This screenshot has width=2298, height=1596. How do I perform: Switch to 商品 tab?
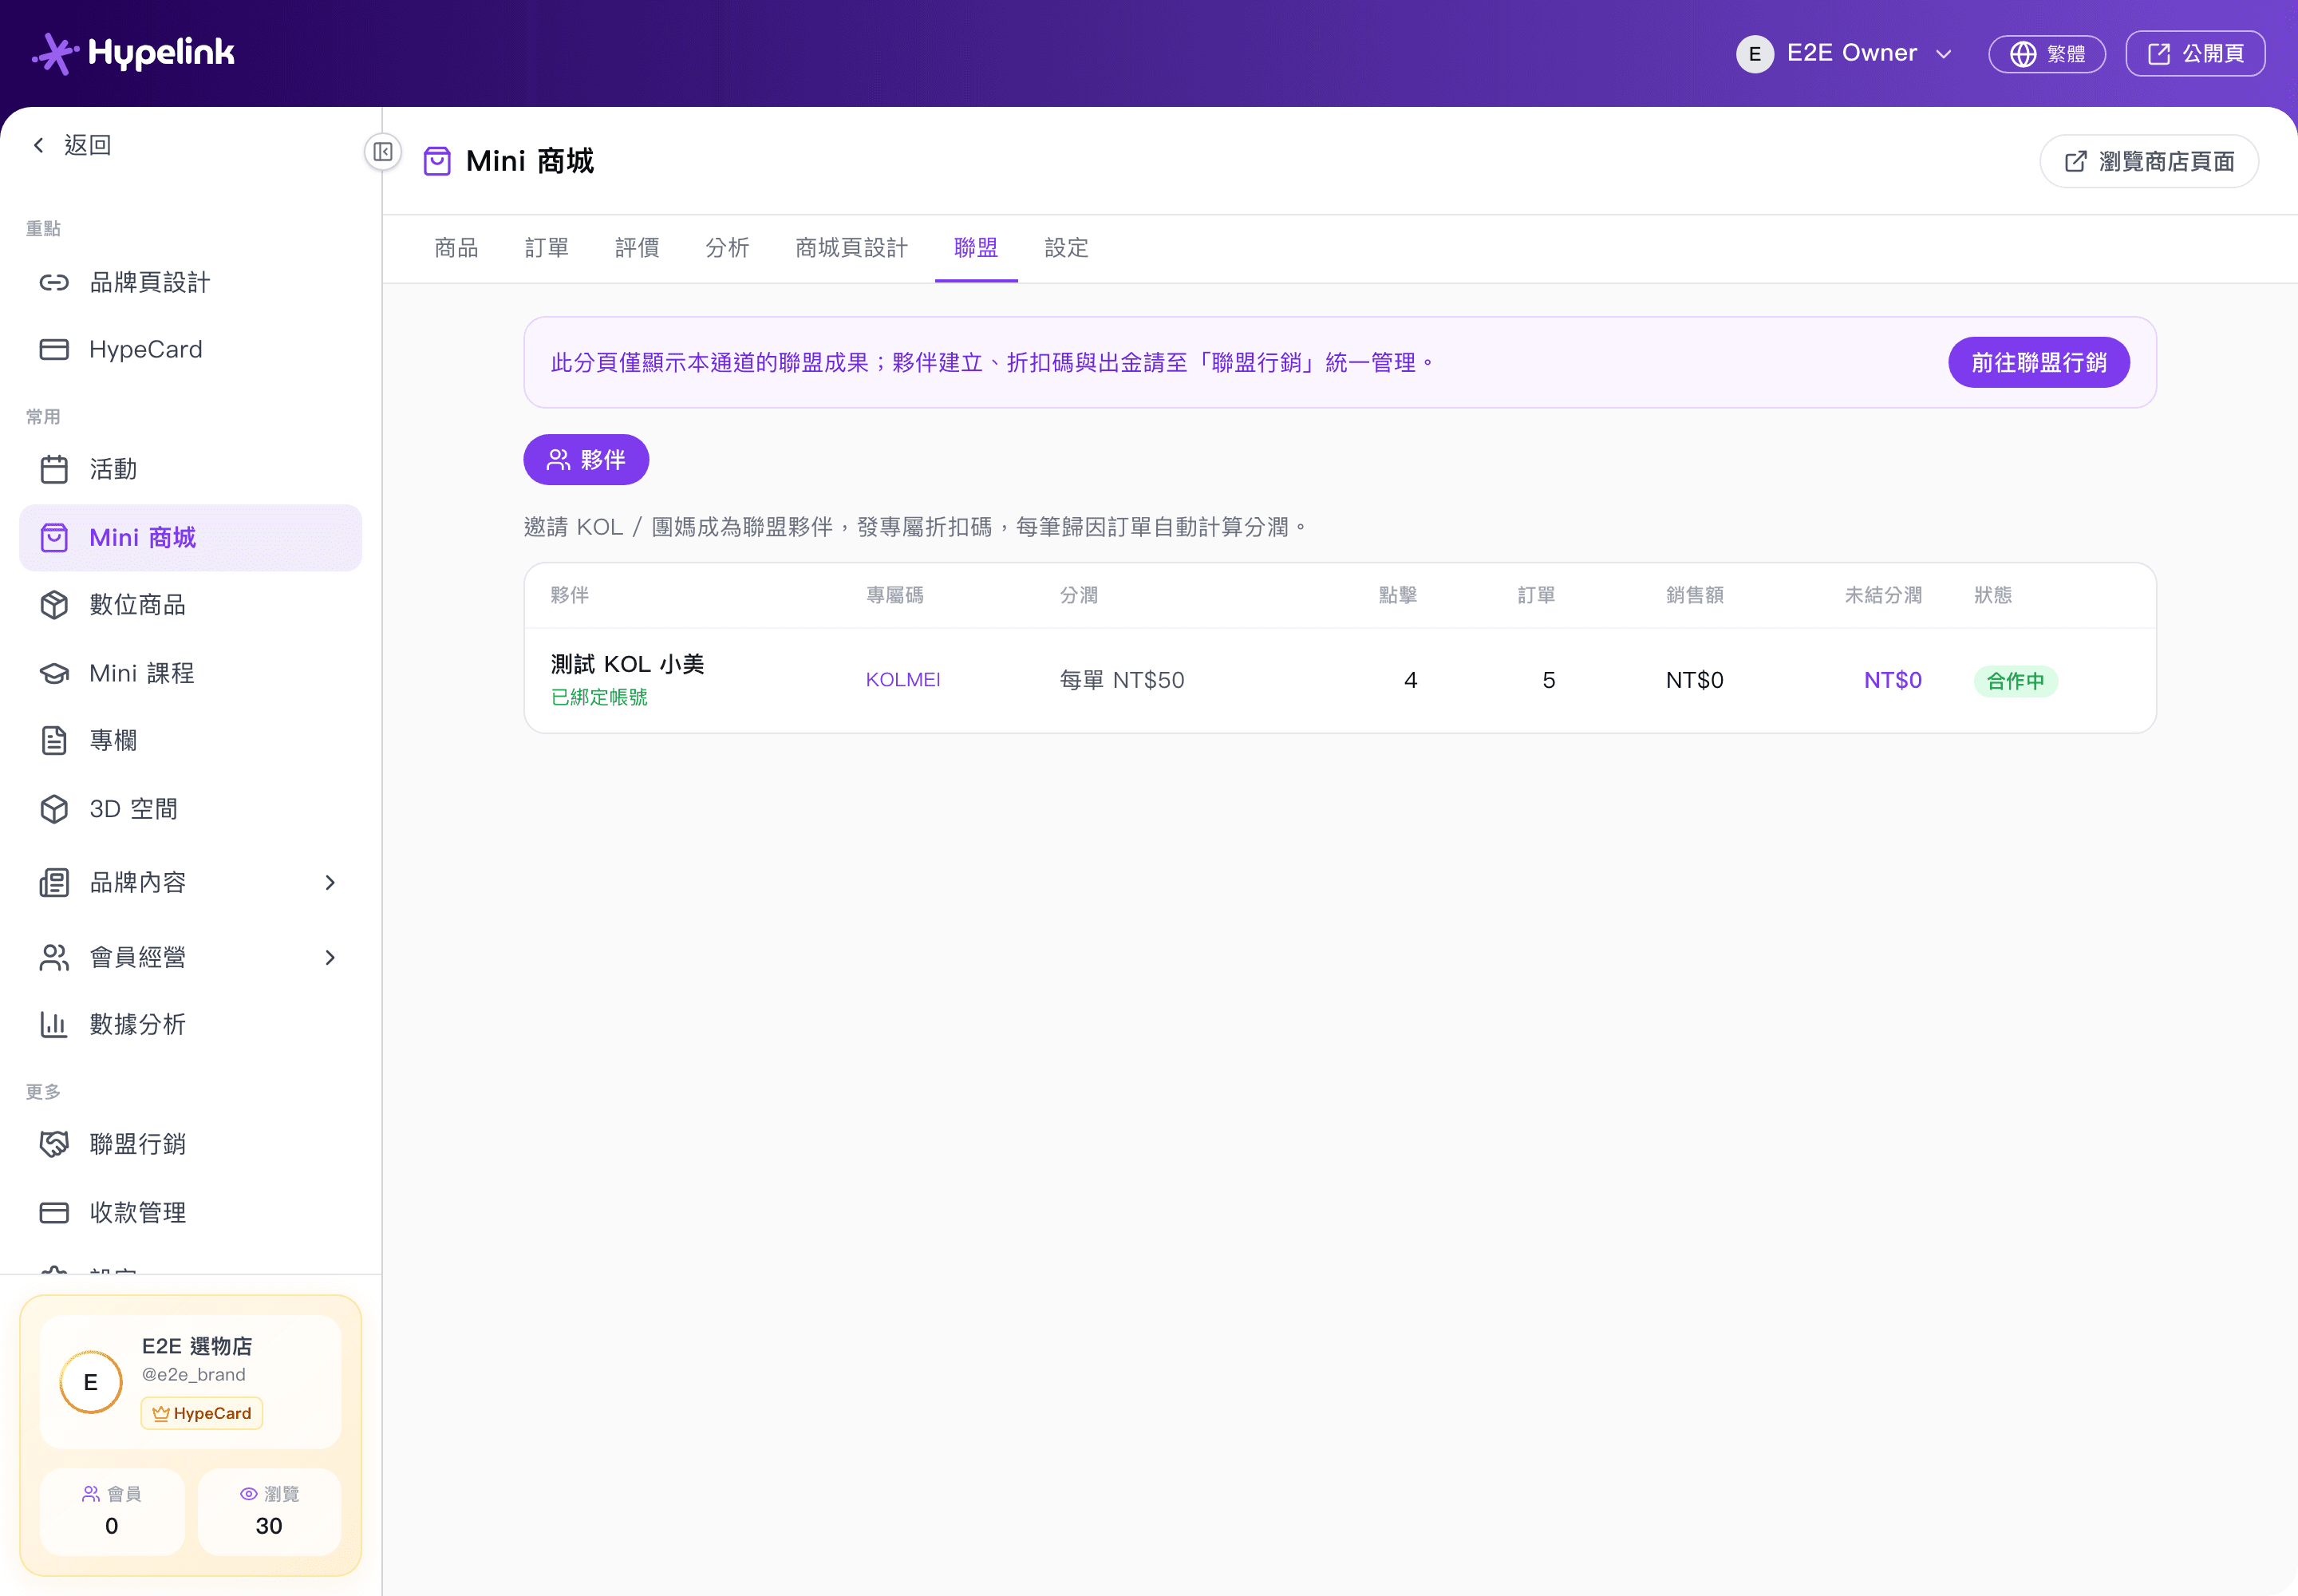pos(456,248)
